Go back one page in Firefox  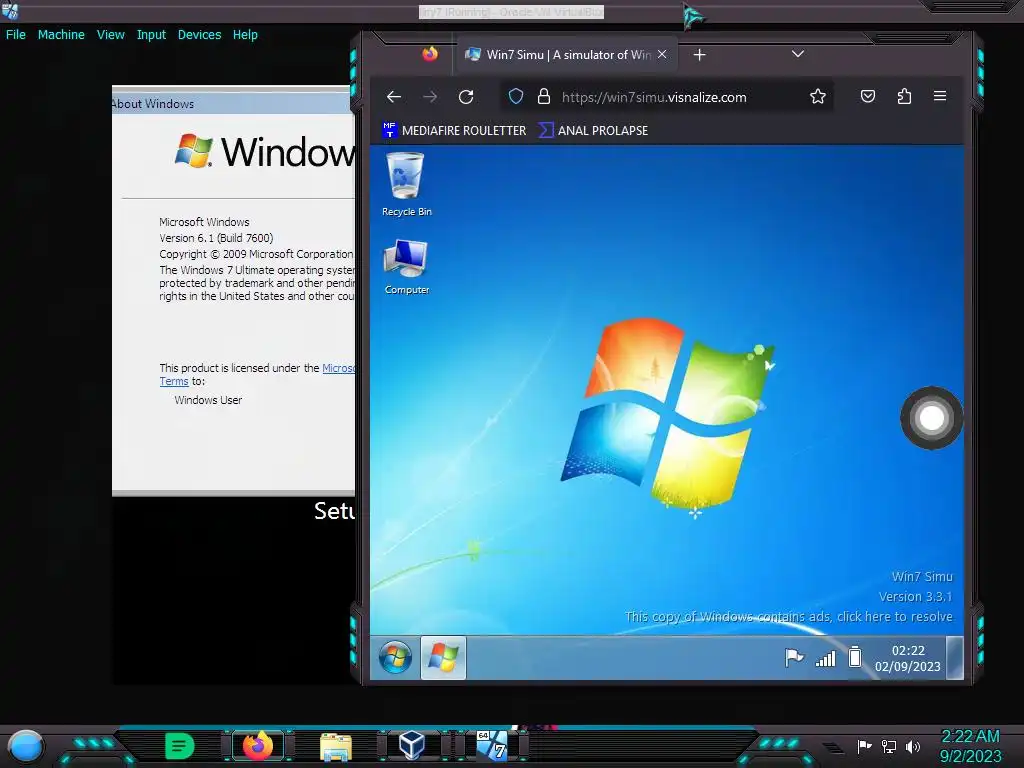click(x=394, y=97)
